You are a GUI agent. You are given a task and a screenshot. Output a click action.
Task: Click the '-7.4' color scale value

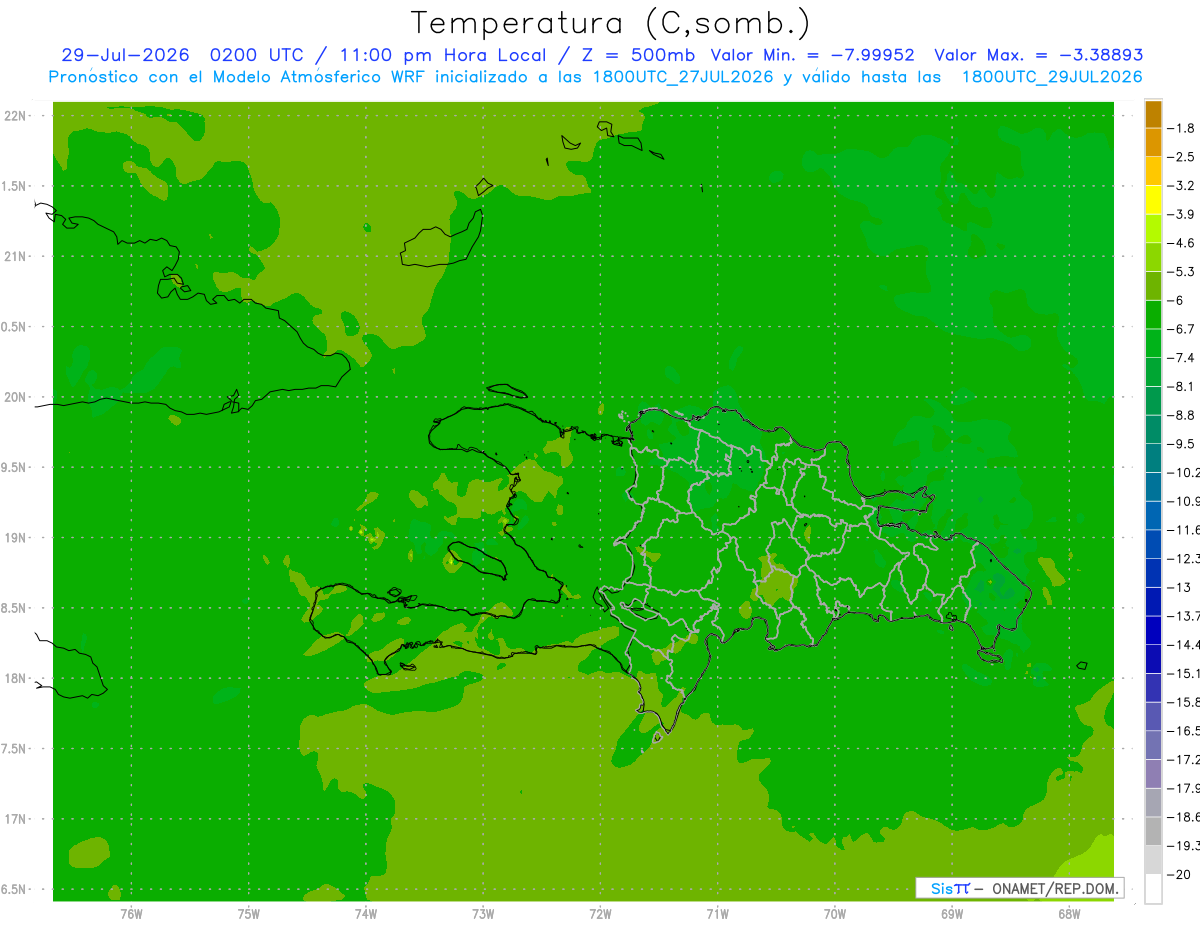(1182, 357)
